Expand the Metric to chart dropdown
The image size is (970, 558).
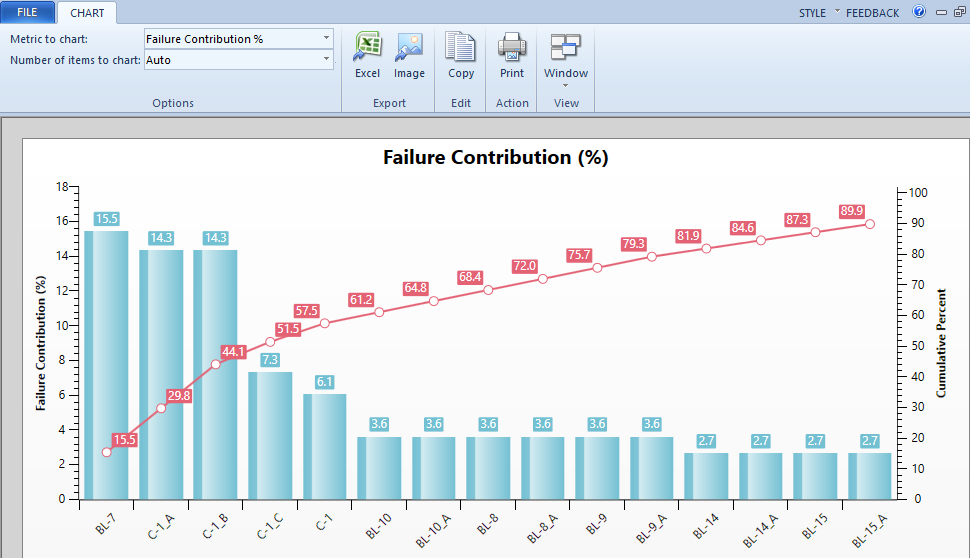[x=326, y=39]
